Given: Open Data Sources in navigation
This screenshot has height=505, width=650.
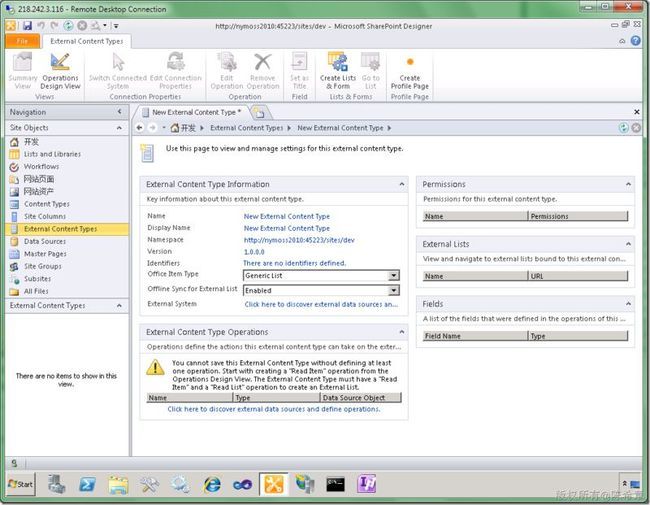Looking at the screenshot, I should [45, 241].
